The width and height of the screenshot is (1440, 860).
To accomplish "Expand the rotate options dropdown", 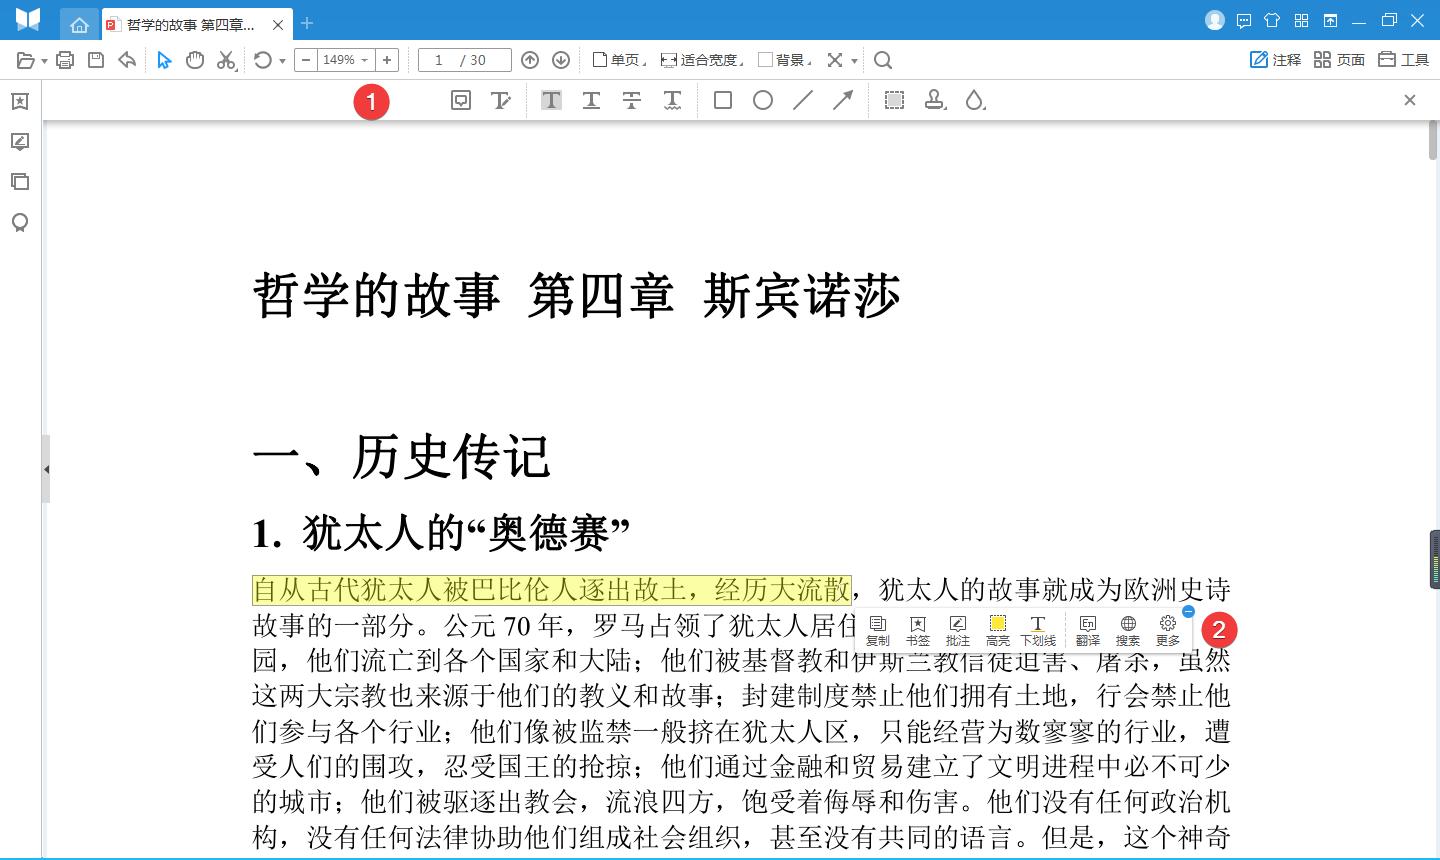I will [x=283, y=60].
